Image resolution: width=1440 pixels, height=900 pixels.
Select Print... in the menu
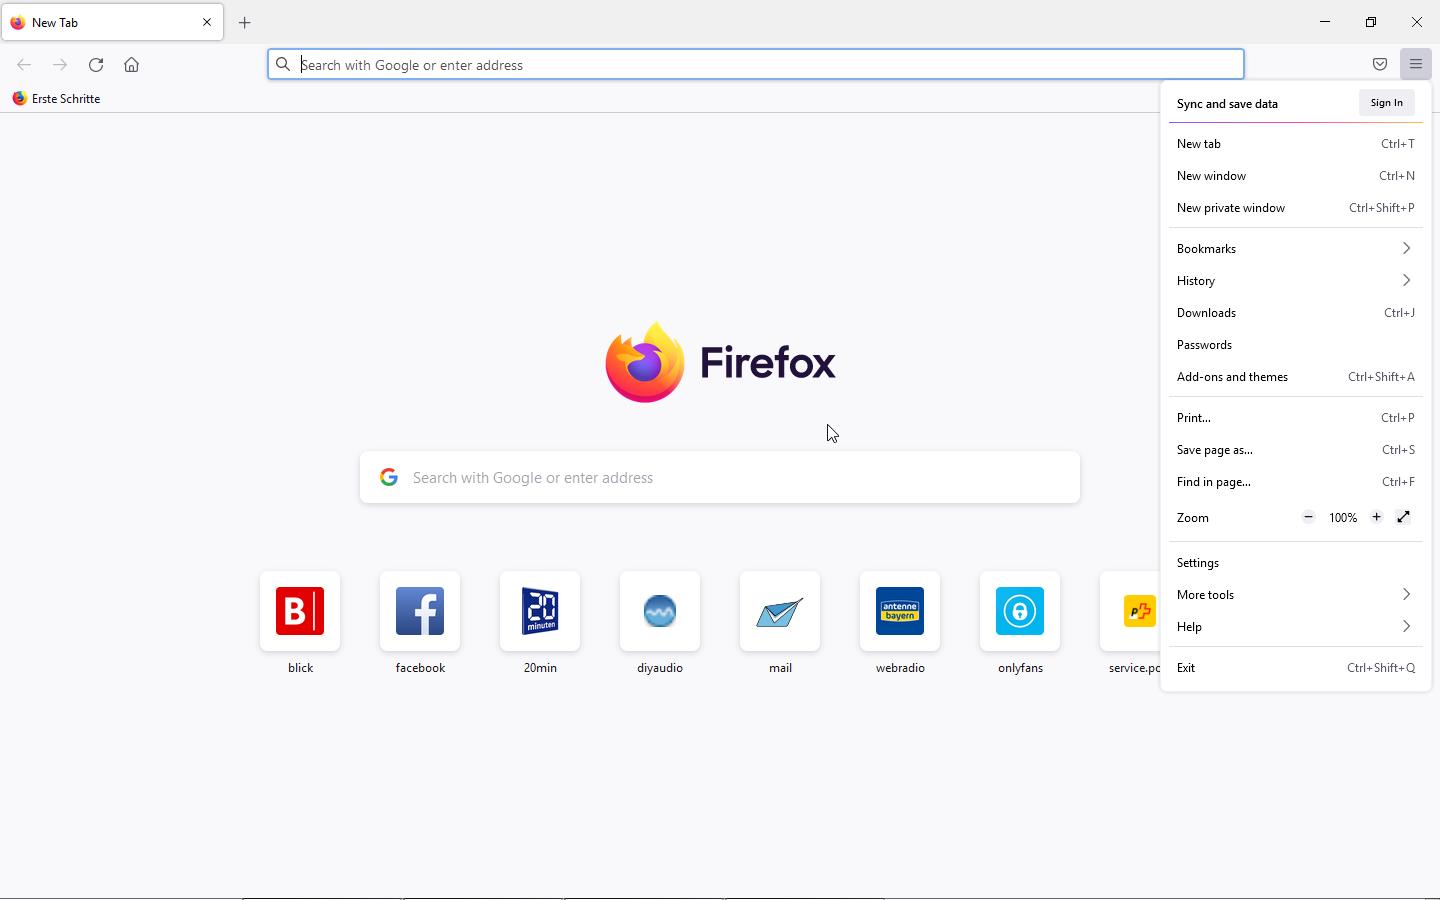(x=1295, y=418)
